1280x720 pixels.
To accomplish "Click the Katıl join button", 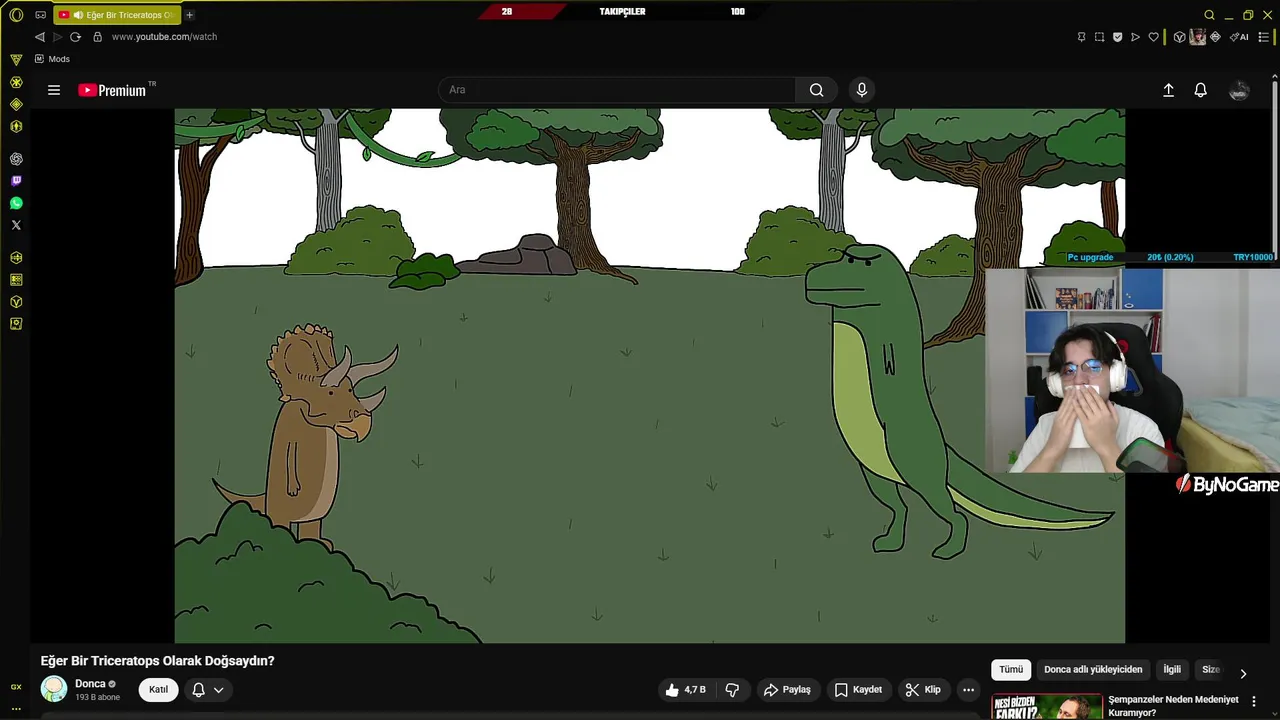I will 159,689.
